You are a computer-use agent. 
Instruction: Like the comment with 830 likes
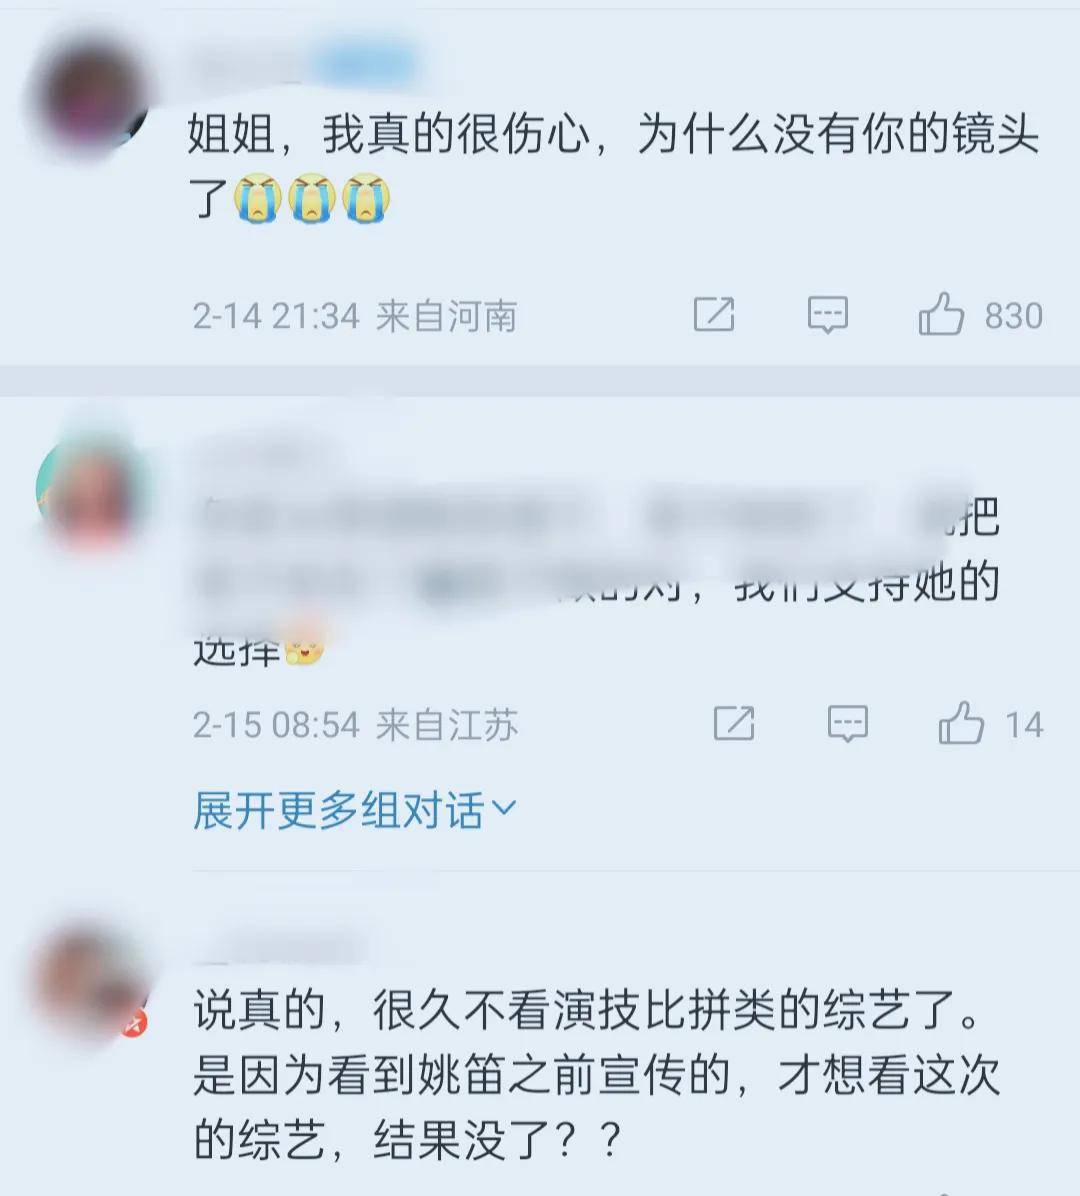(x=940, y=314)
